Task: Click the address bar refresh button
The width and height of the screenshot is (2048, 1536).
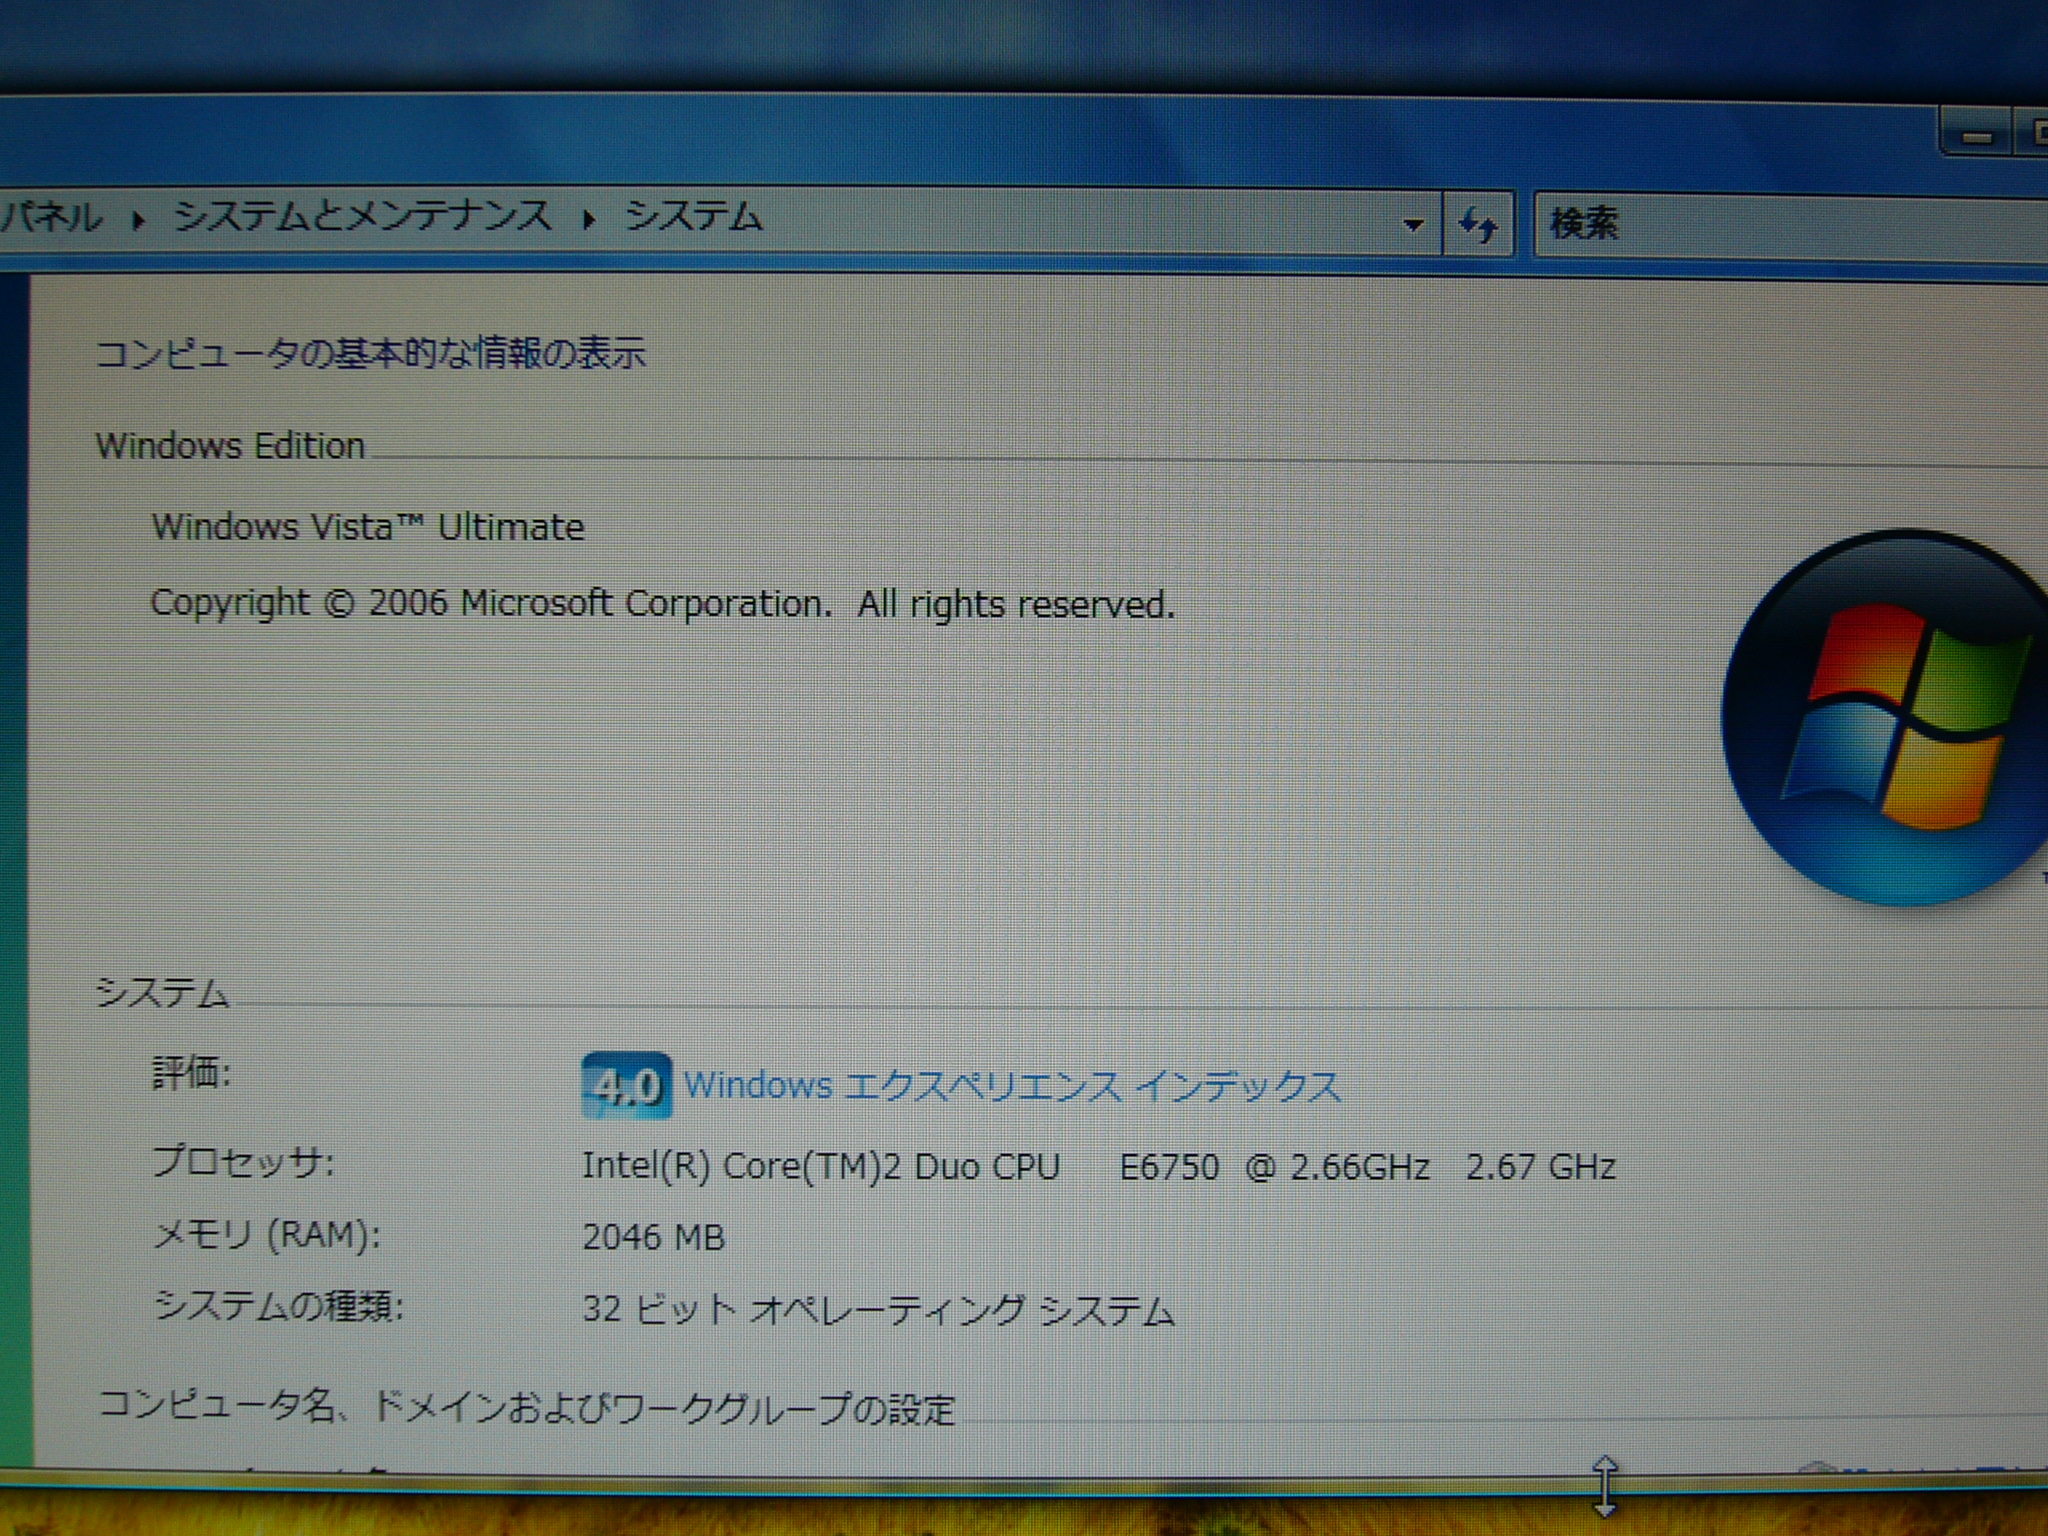Action: coord(1478,224)
